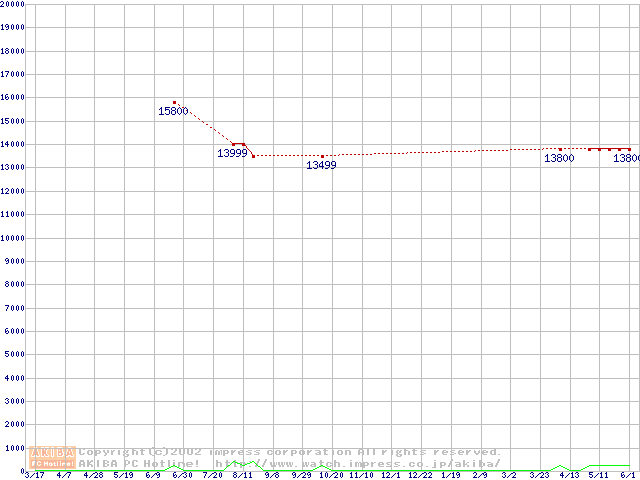
Task: Click the 13999 price data label
Action: point(232,153)
